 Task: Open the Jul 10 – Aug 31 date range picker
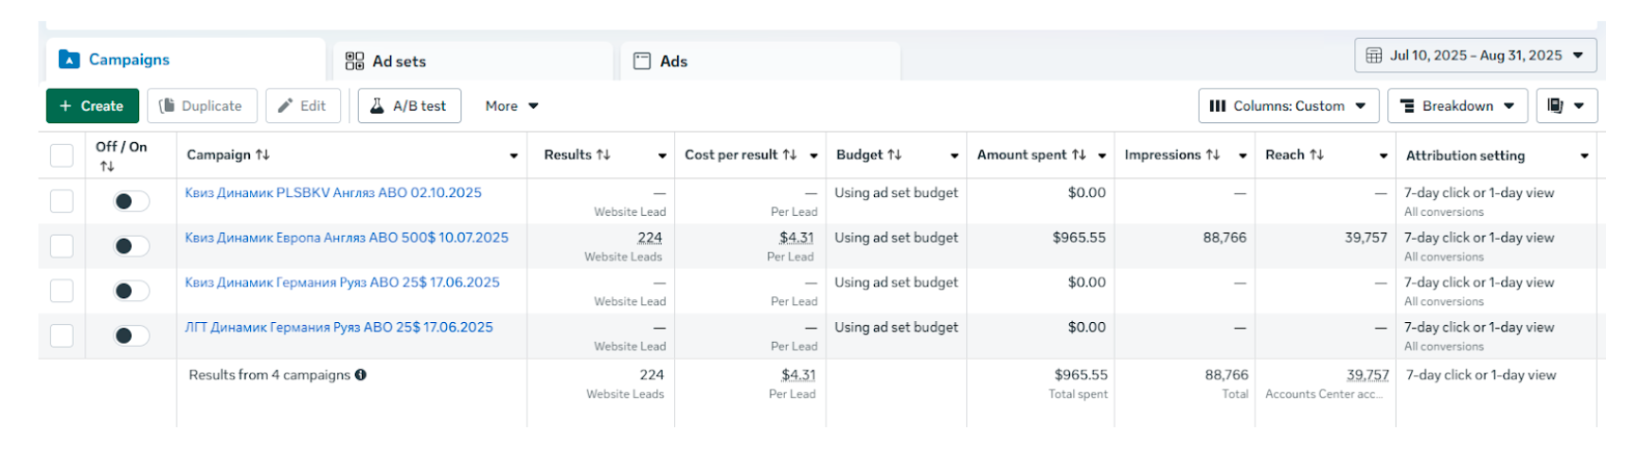tap(1474, 56)
